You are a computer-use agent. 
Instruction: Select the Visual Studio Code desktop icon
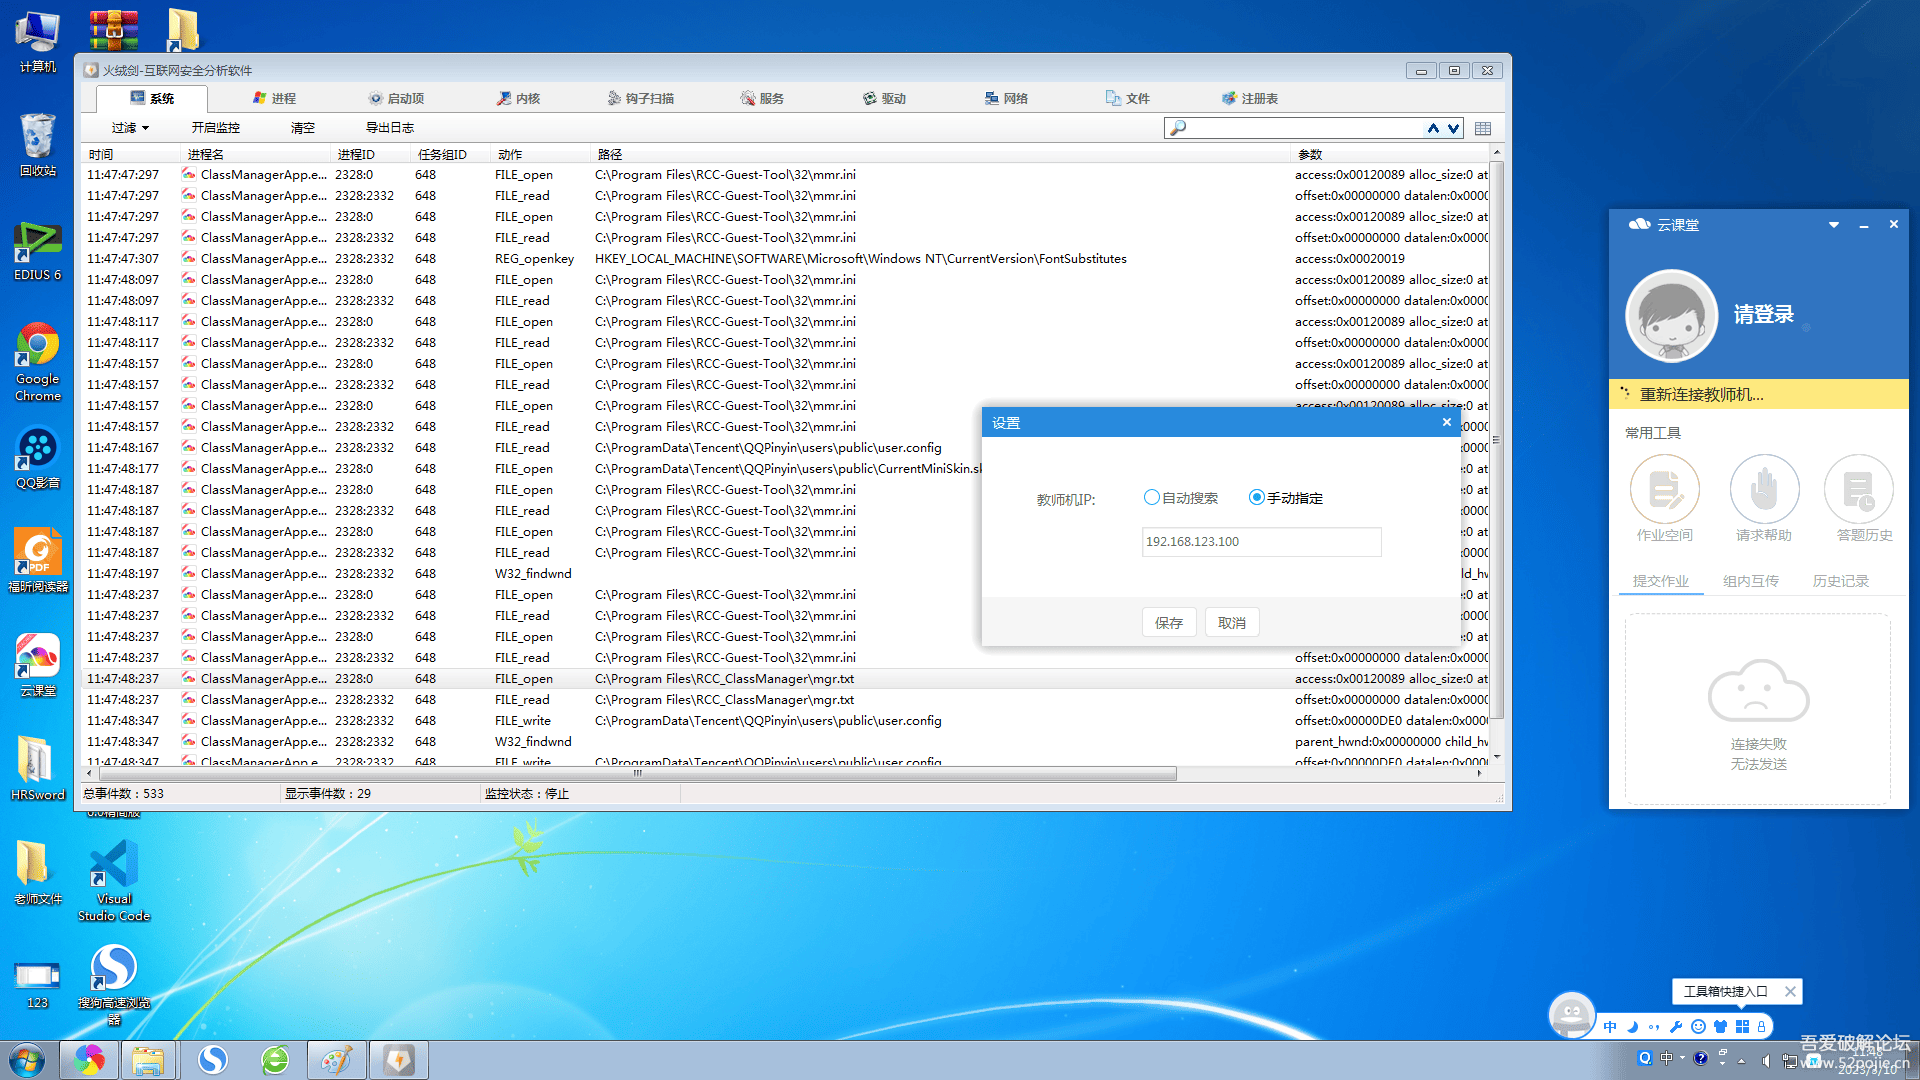pos(114,881)
